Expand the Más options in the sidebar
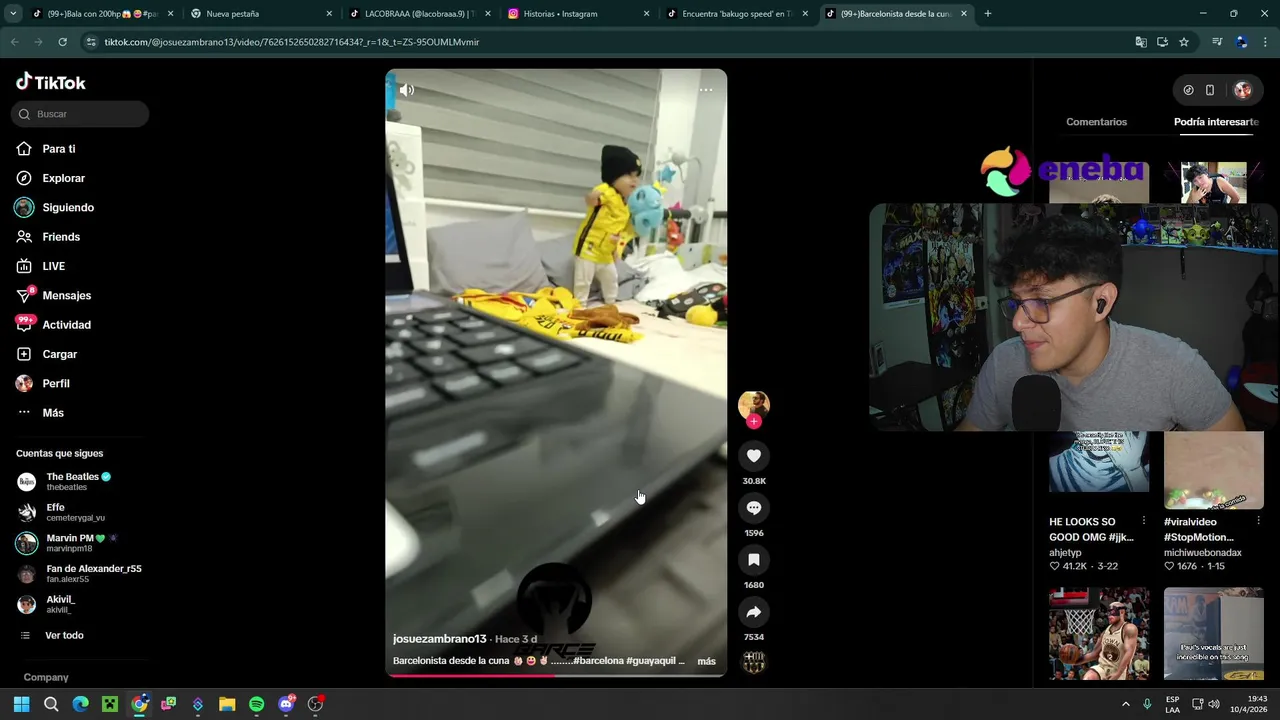The image size is (1280, 720). [40, 413]
